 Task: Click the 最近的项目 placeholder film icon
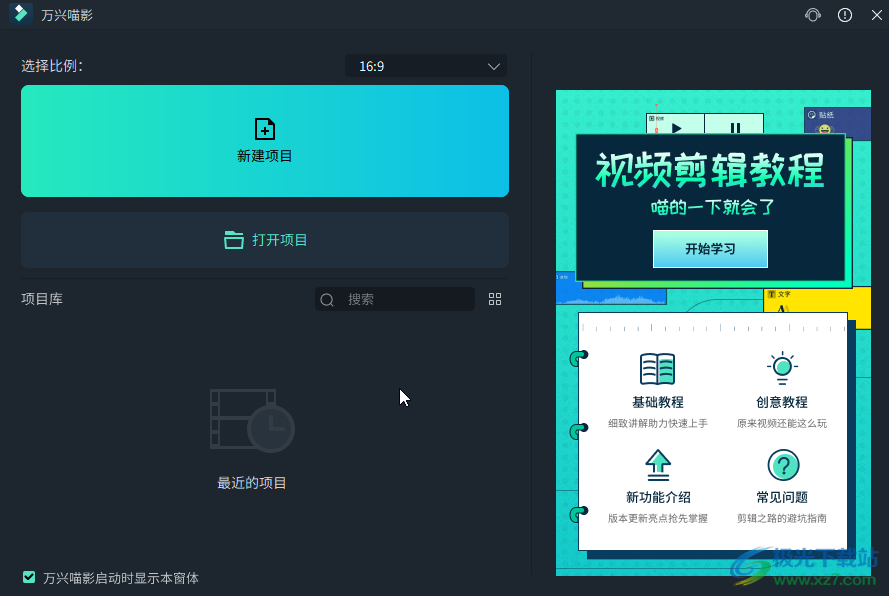pos(252,420)
